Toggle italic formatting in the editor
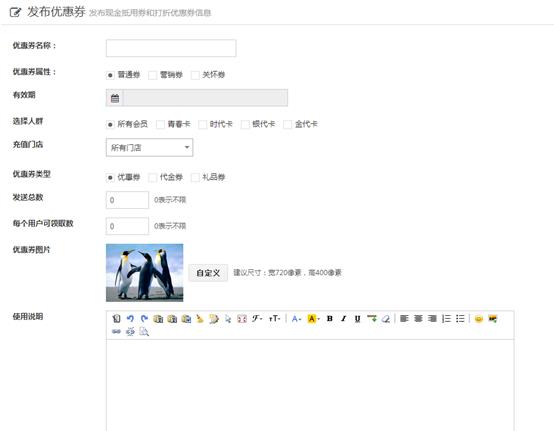This screenshot has height=431, width=554. pyautogui.click(x=343, y=318)
